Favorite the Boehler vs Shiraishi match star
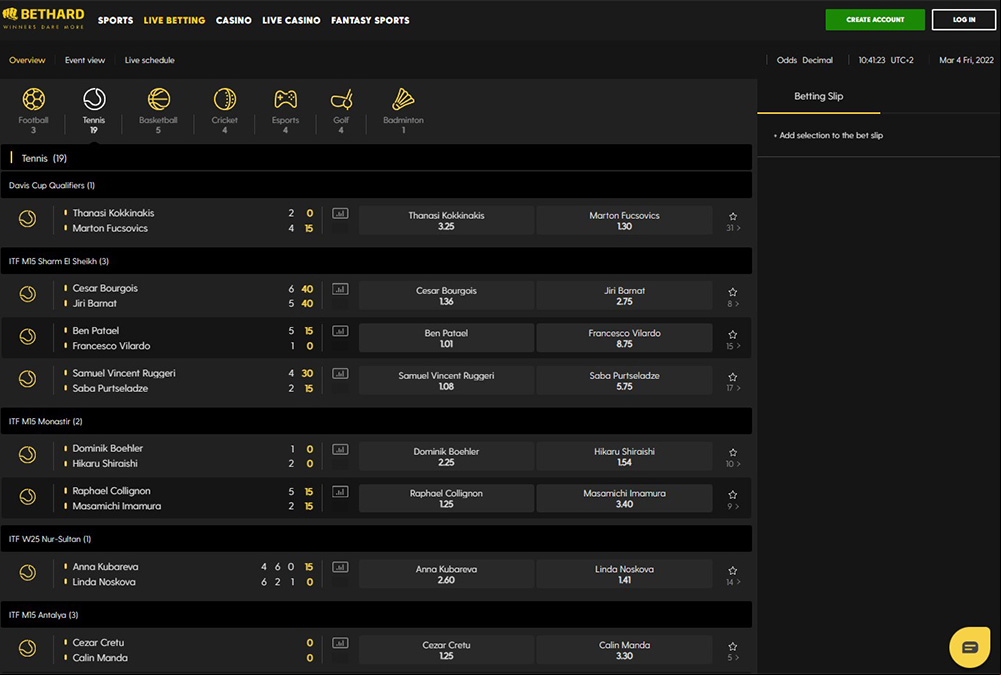Screen dimensions: 1001x675 [x=733, y=453]
